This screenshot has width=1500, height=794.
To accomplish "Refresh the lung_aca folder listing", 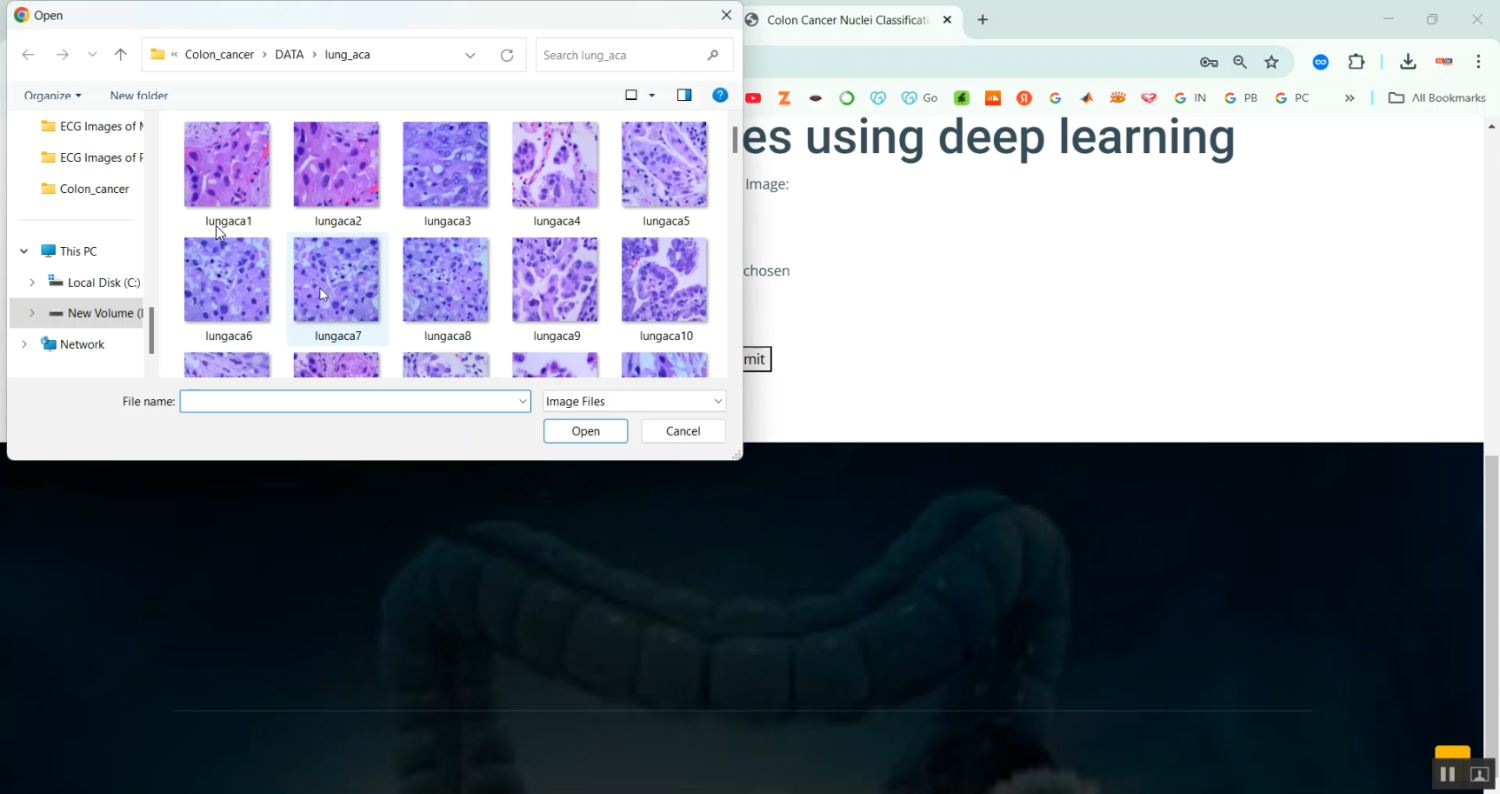I will (507, 55).
